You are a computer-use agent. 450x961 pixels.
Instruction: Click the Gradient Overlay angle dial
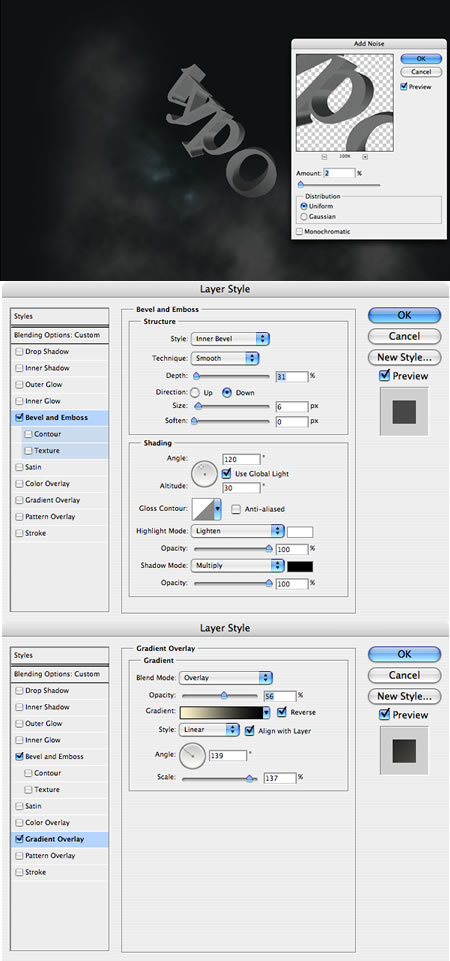pyautogui.click(x=193, y=756)
